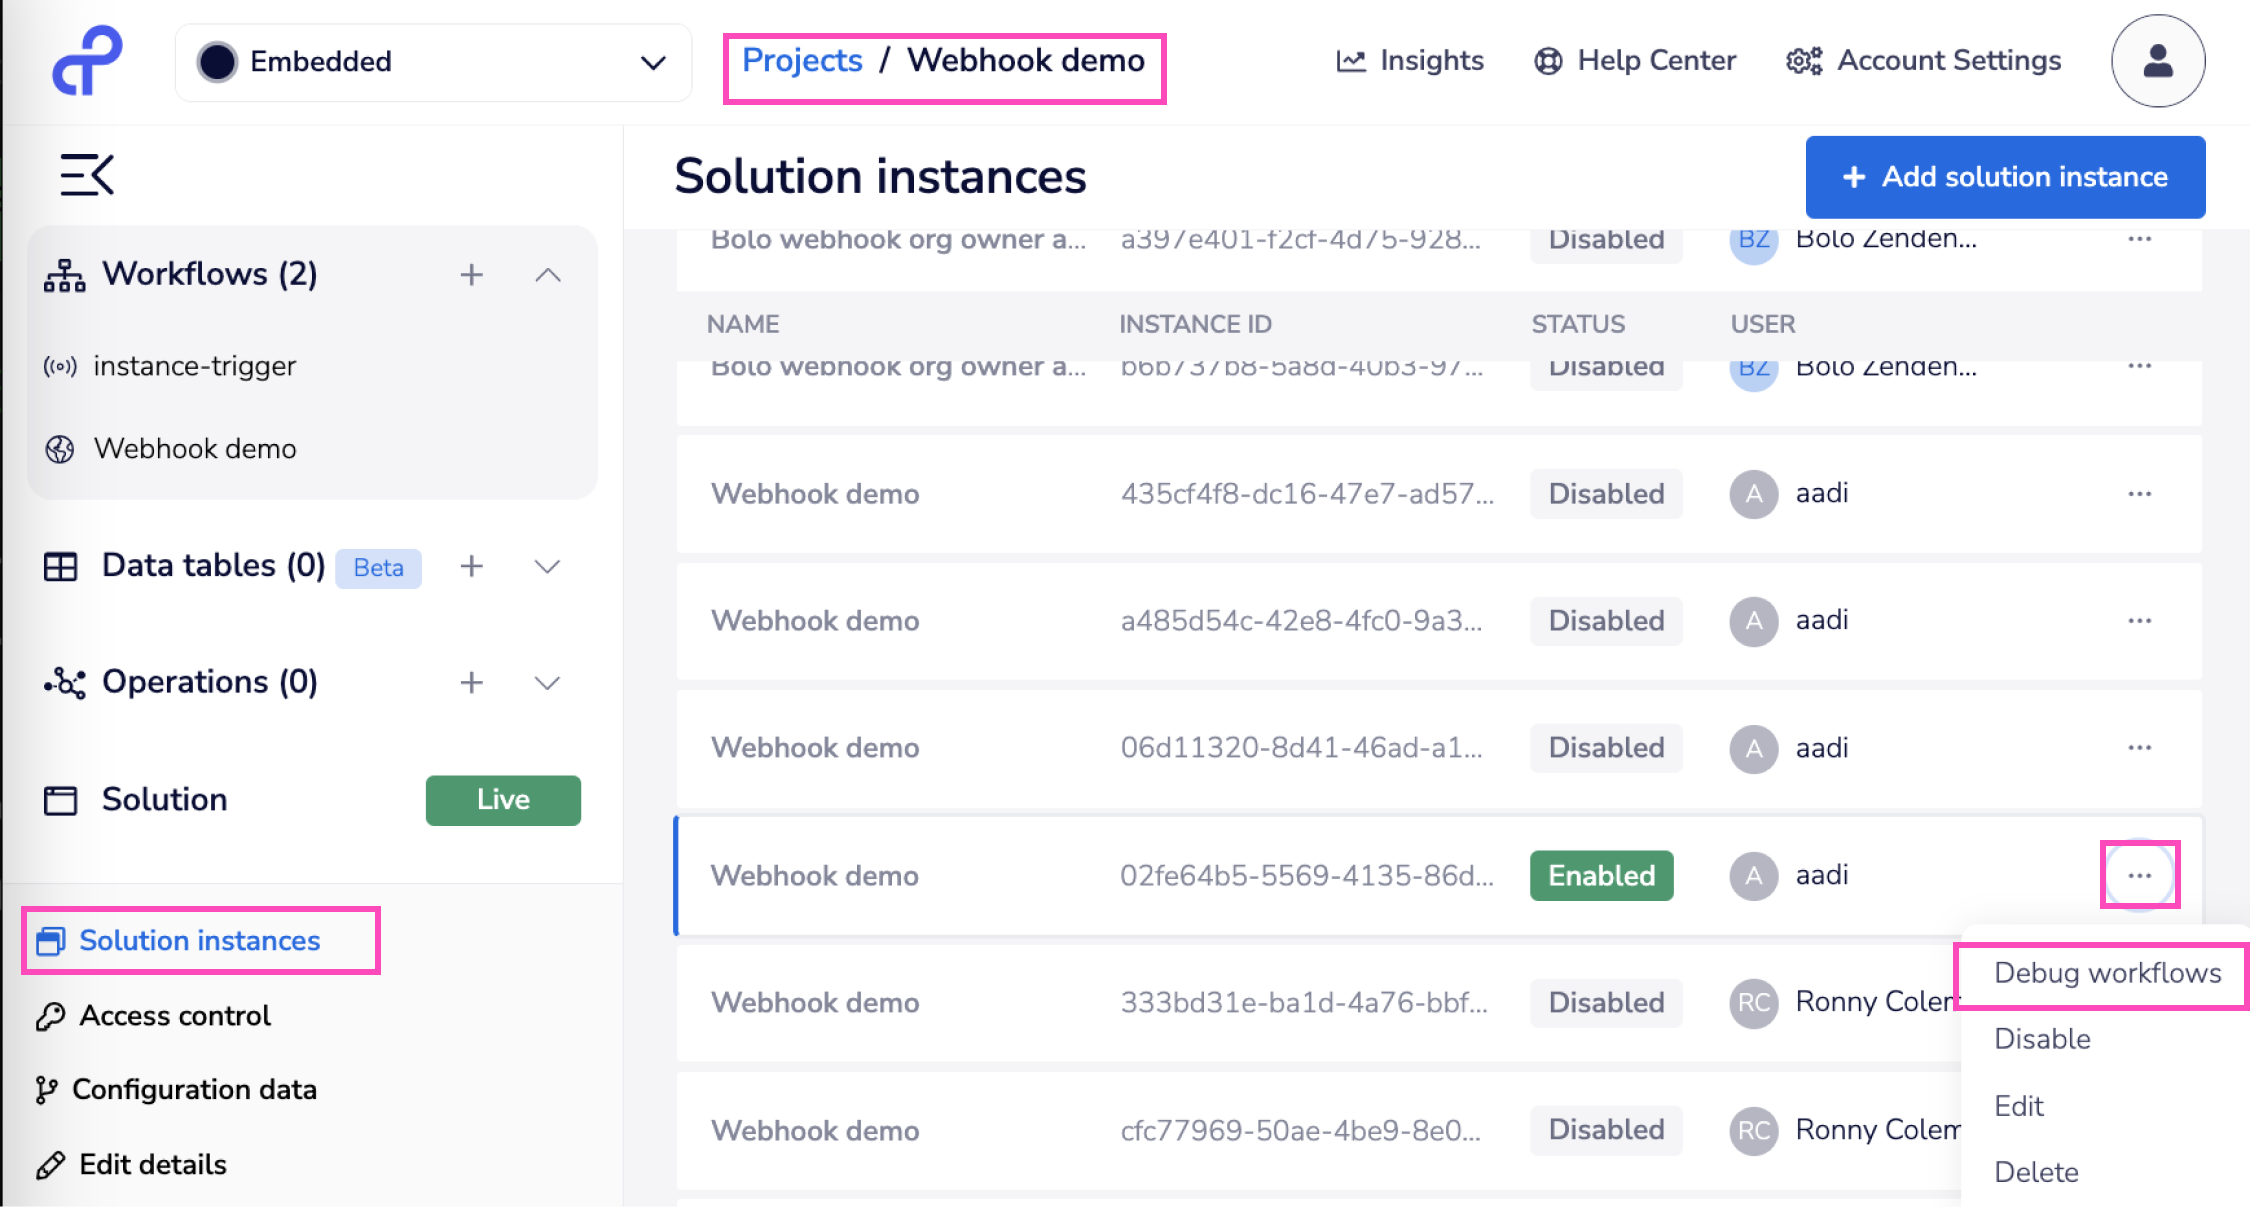Open Insights chart page
2250x1207 pixels.
[1410, 61]
